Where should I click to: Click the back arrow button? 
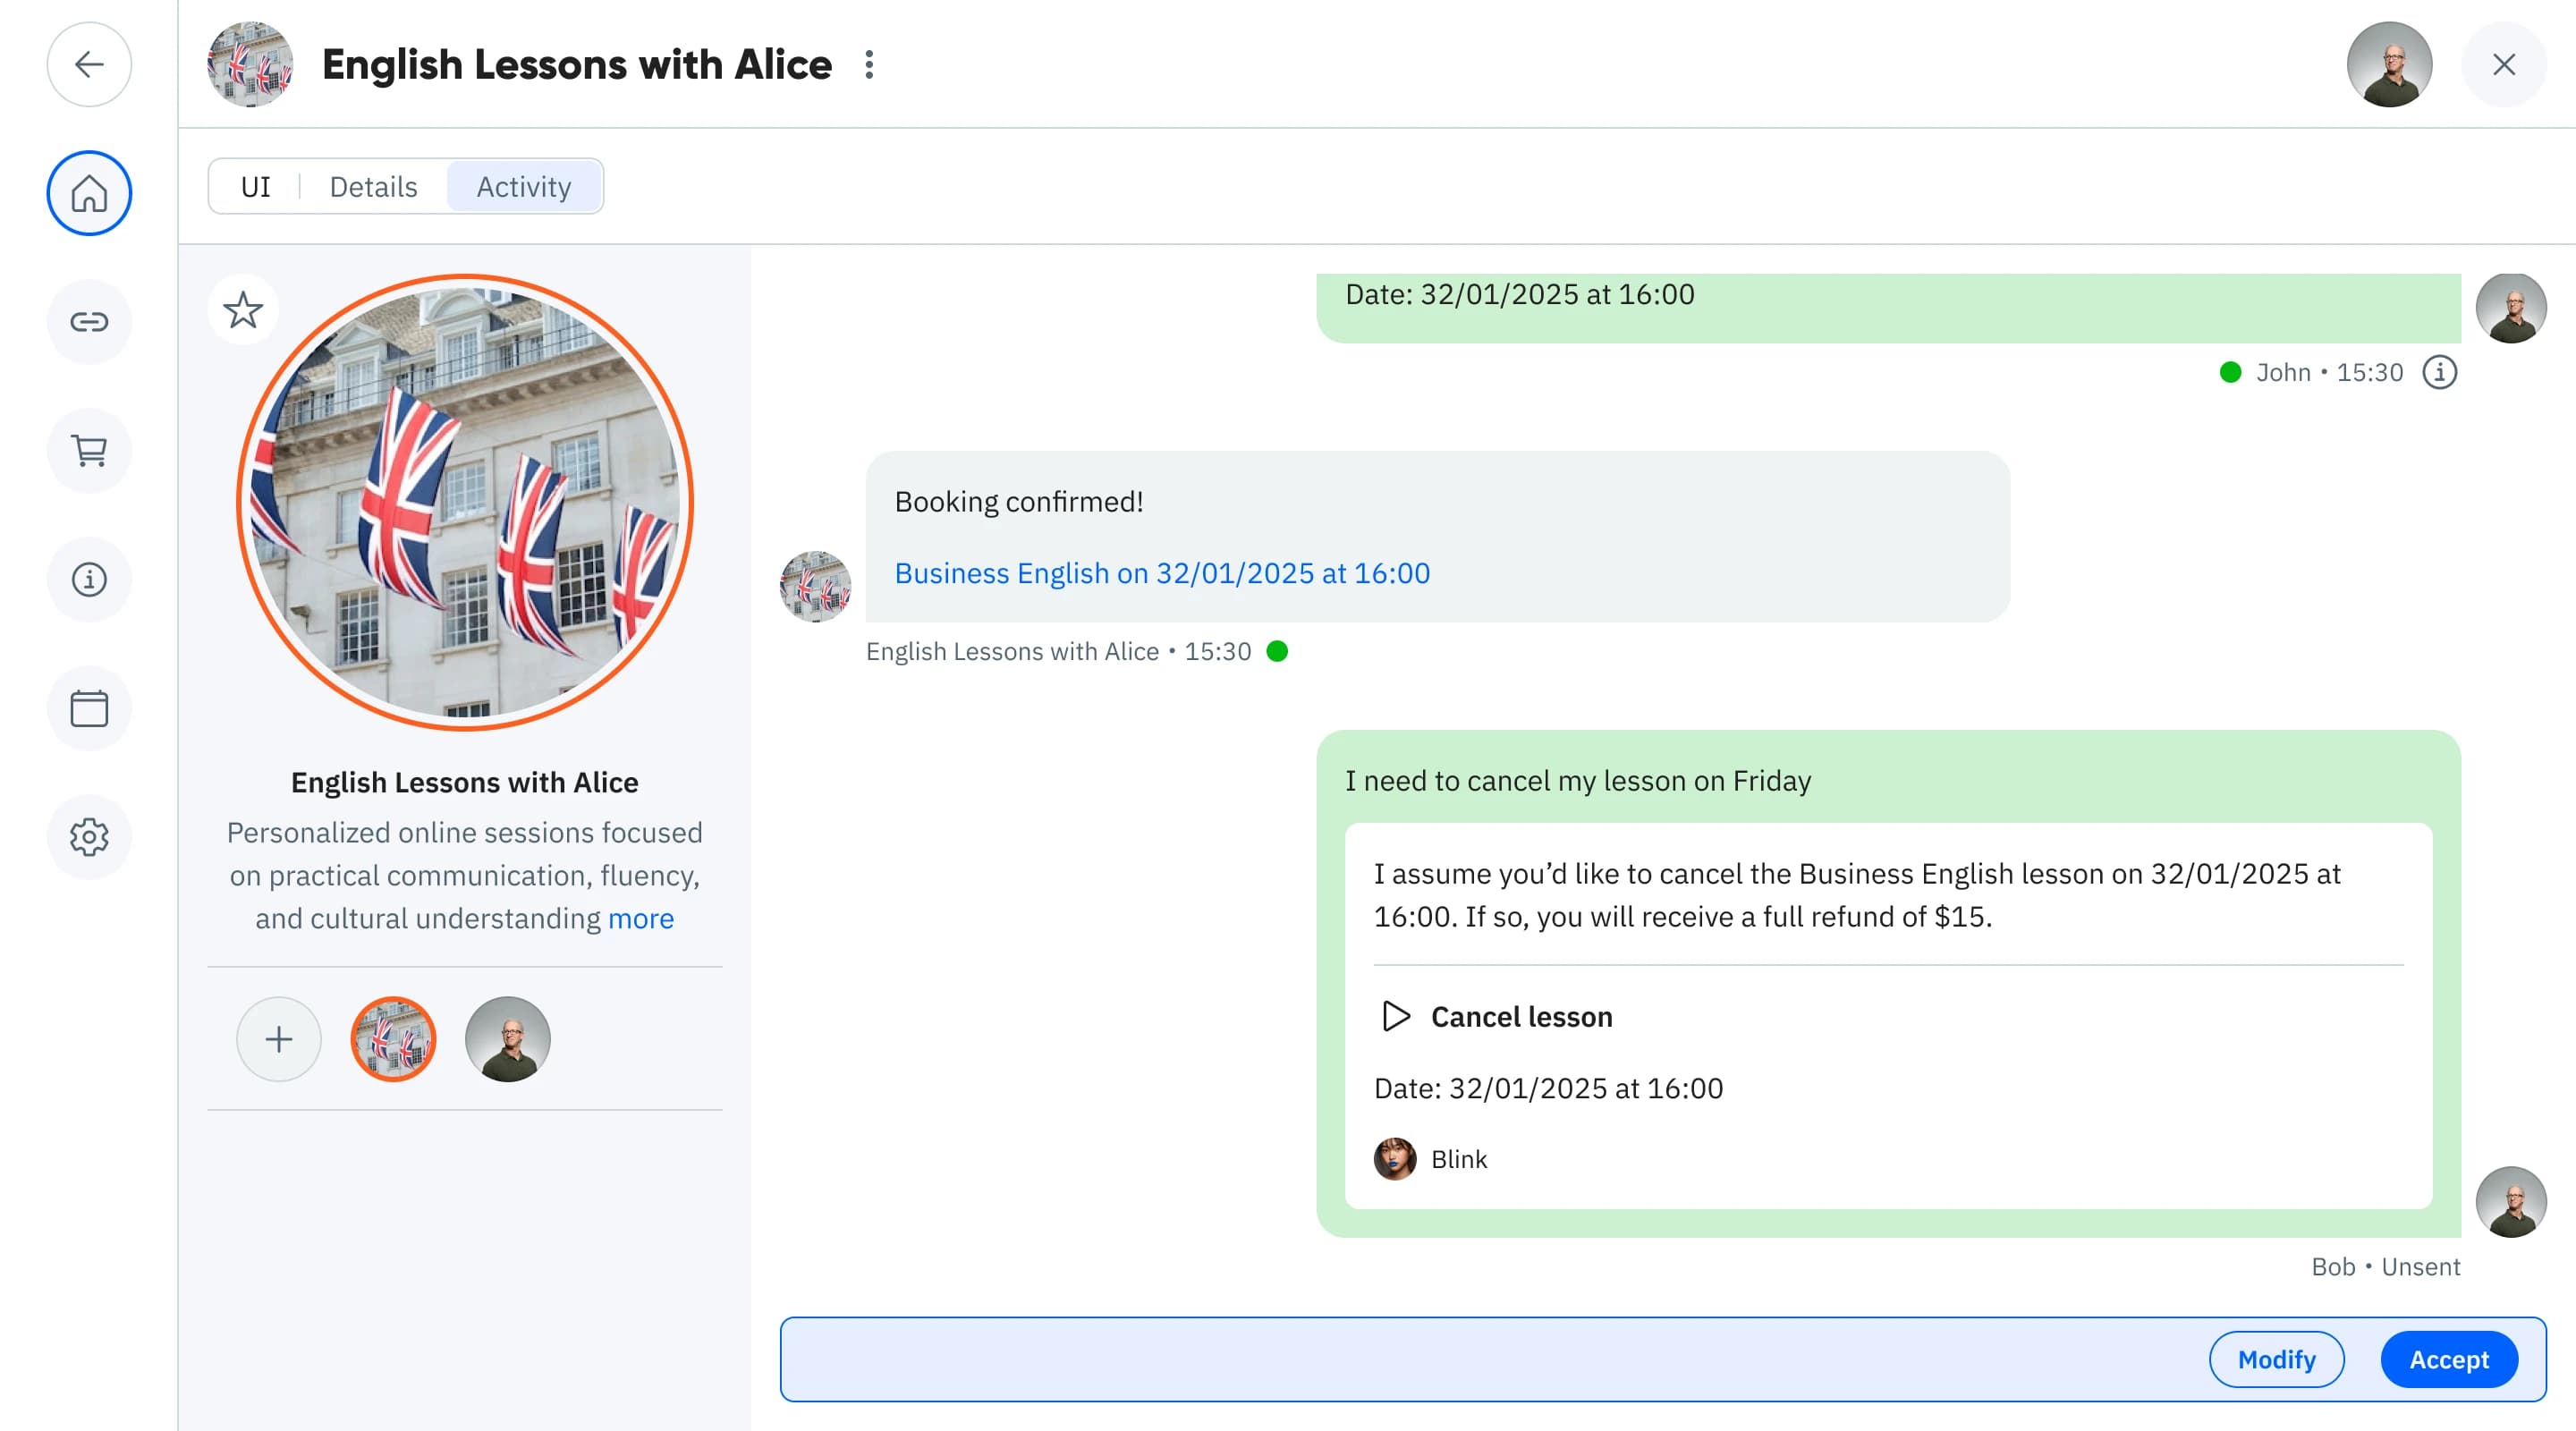[89, 65]
